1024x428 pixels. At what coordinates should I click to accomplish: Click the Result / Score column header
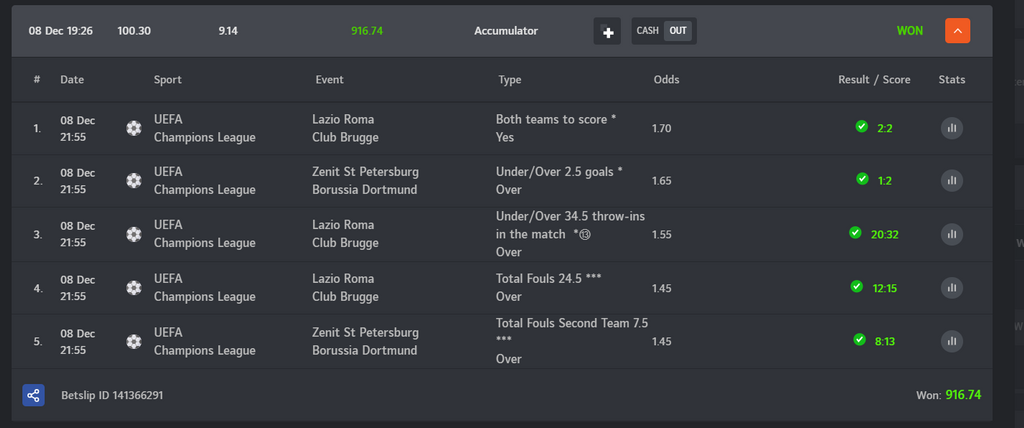click(x=874, y=80)
